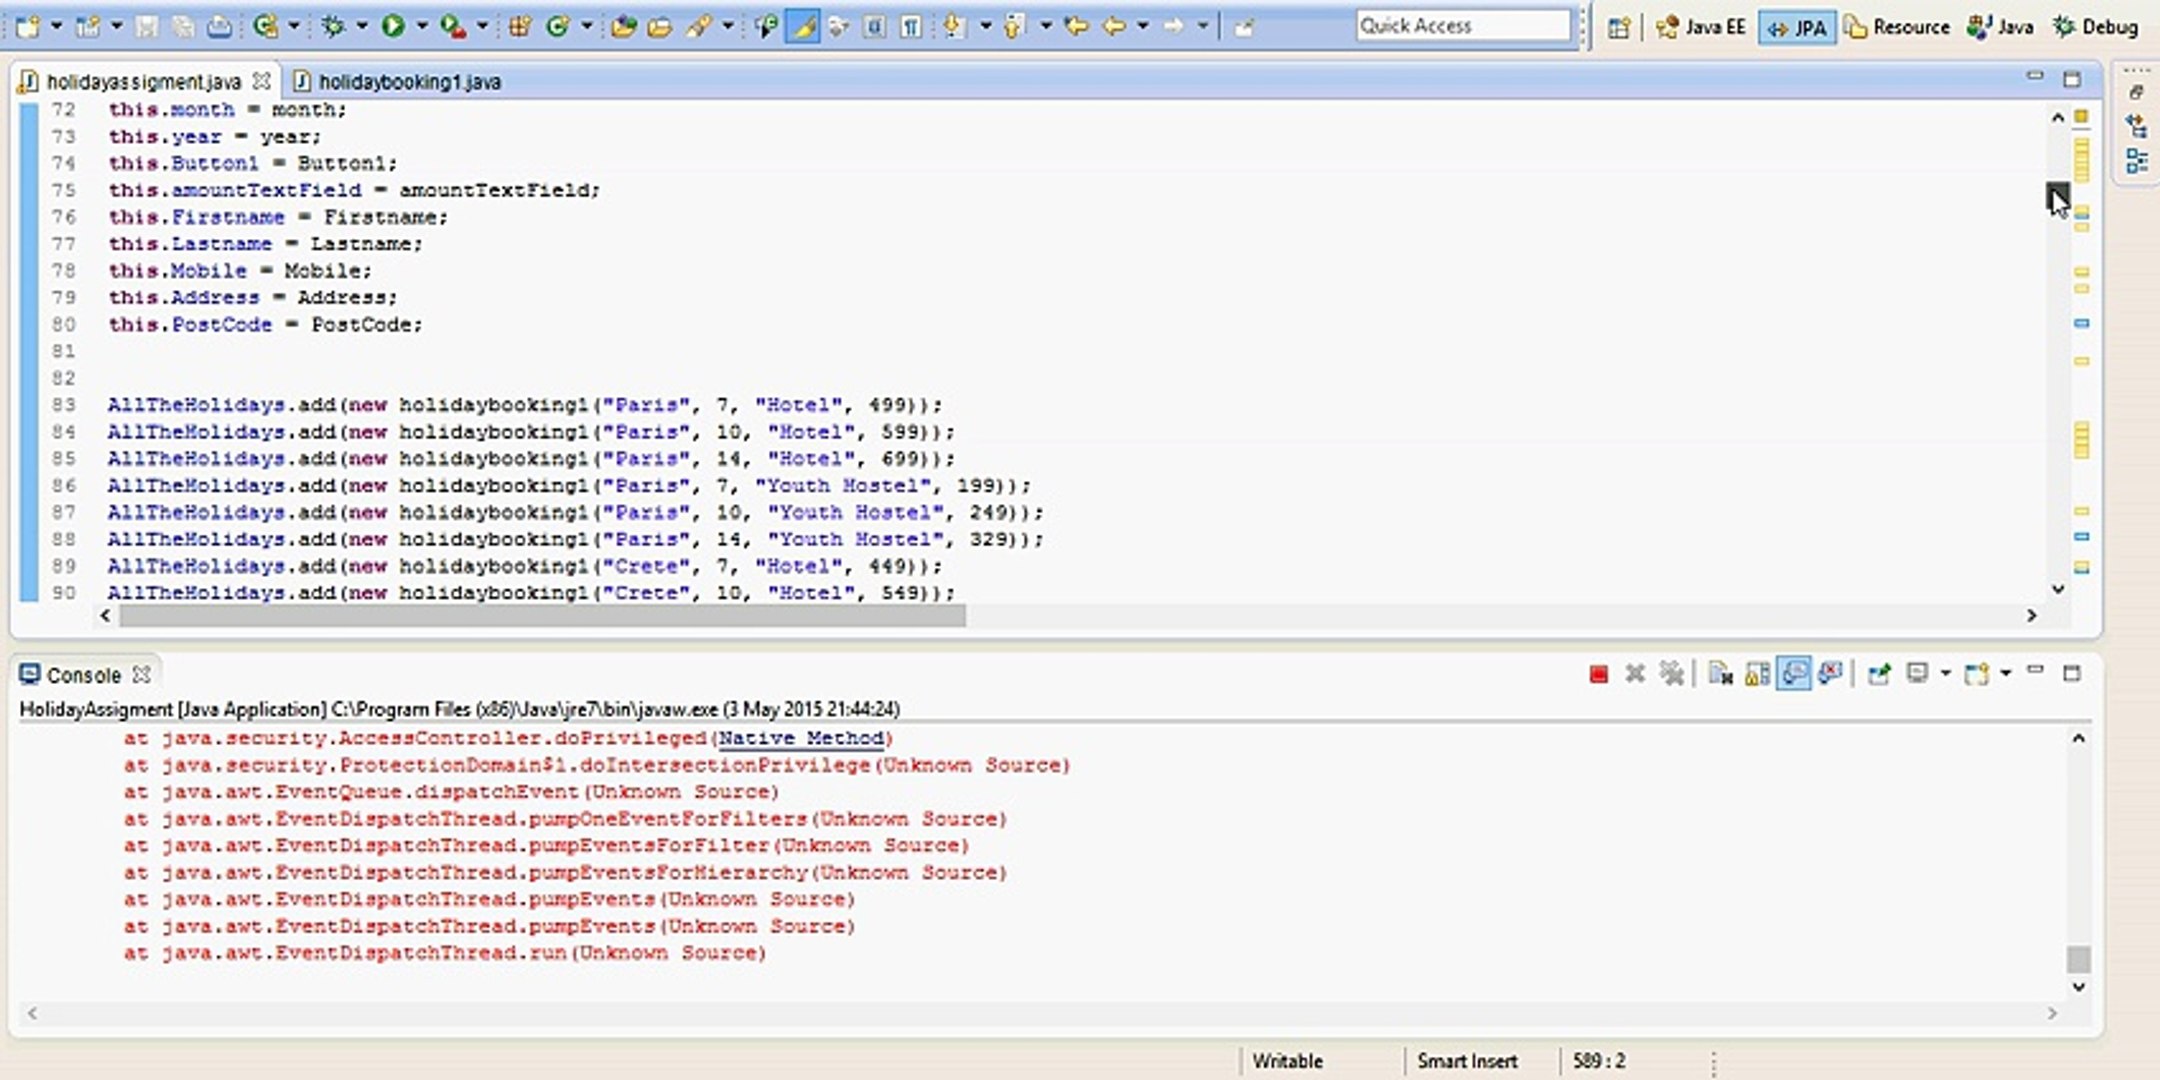
Task: Click the Save All icon
Action: pyautogui.click(x=182, y=27)
